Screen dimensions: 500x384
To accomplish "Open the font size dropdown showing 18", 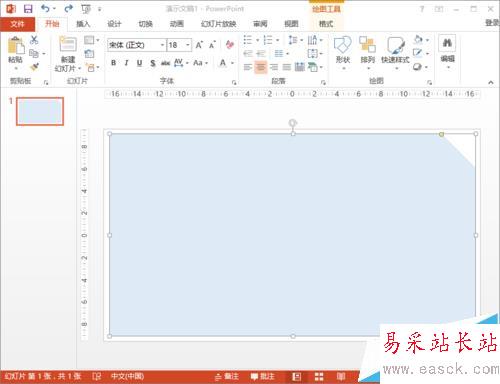I will [188, 45].
